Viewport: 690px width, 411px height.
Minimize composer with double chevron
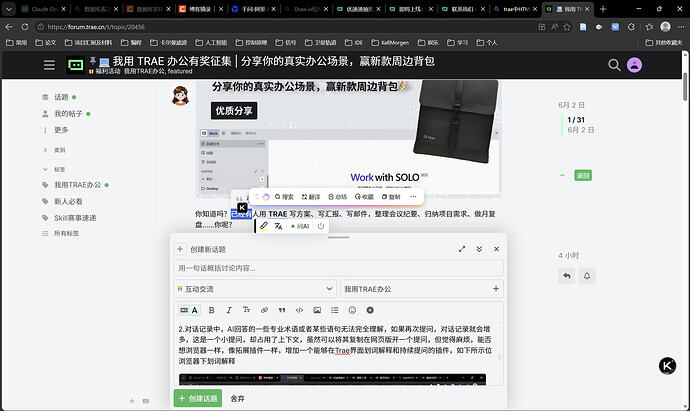pyautogui.click(x=479, y=249)
